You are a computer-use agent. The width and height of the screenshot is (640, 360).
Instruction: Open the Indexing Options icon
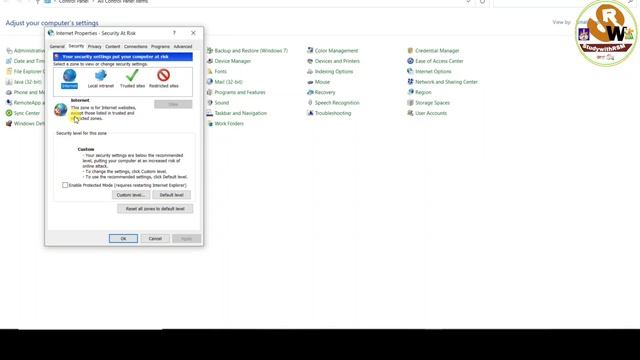[310, 71]
